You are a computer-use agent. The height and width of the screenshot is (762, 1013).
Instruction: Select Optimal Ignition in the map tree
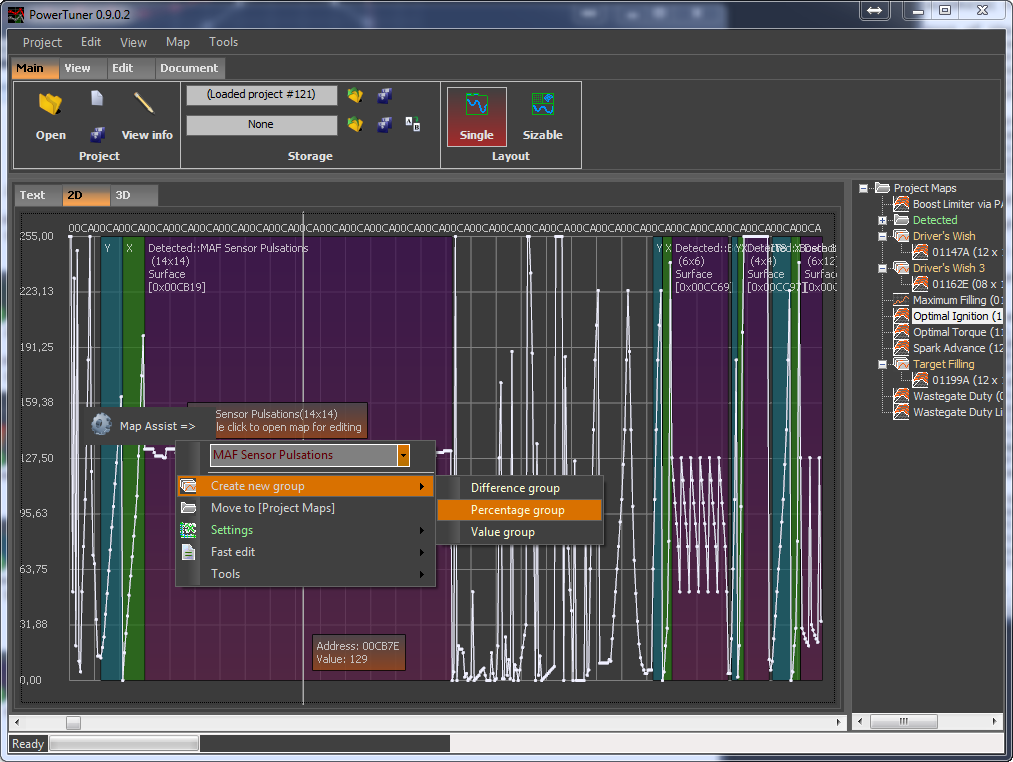957,316
